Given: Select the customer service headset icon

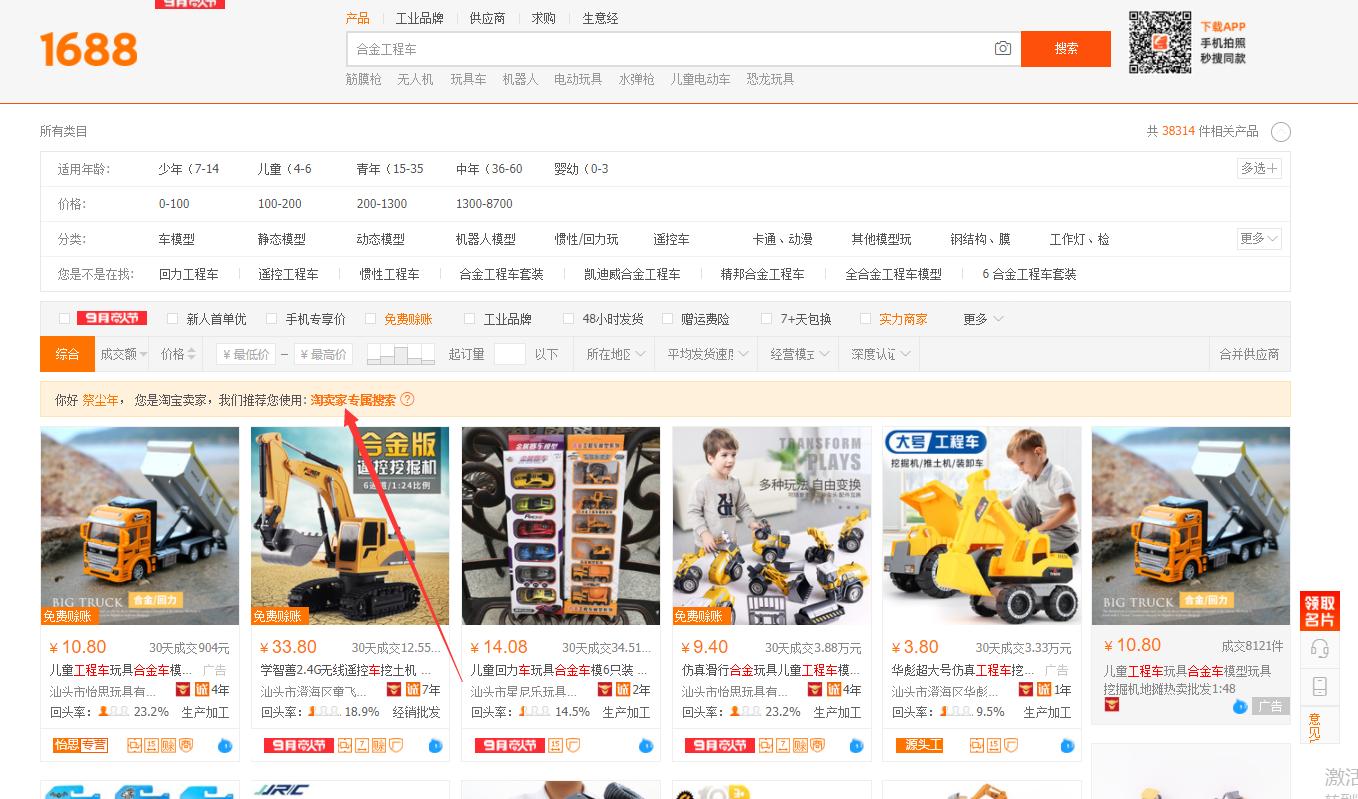Looking at the screenshot, I should pos(1319,648).
